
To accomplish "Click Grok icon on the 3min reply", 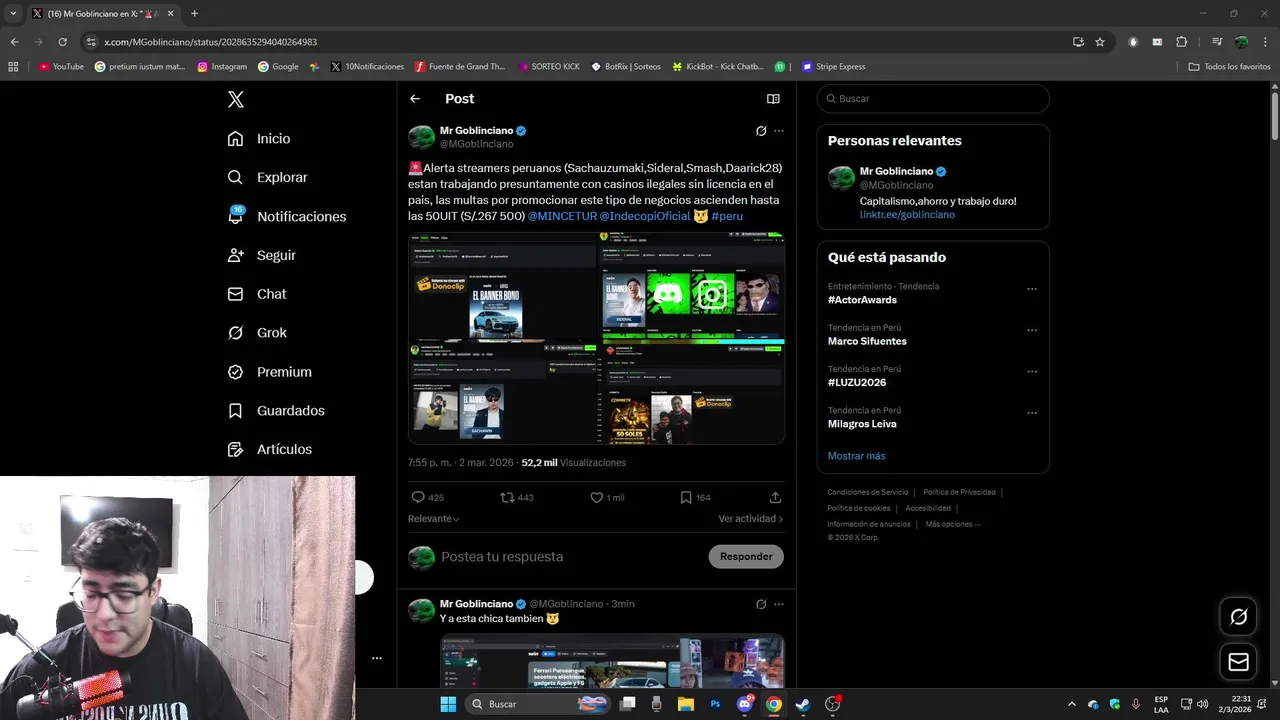I will tap(761, 604).
